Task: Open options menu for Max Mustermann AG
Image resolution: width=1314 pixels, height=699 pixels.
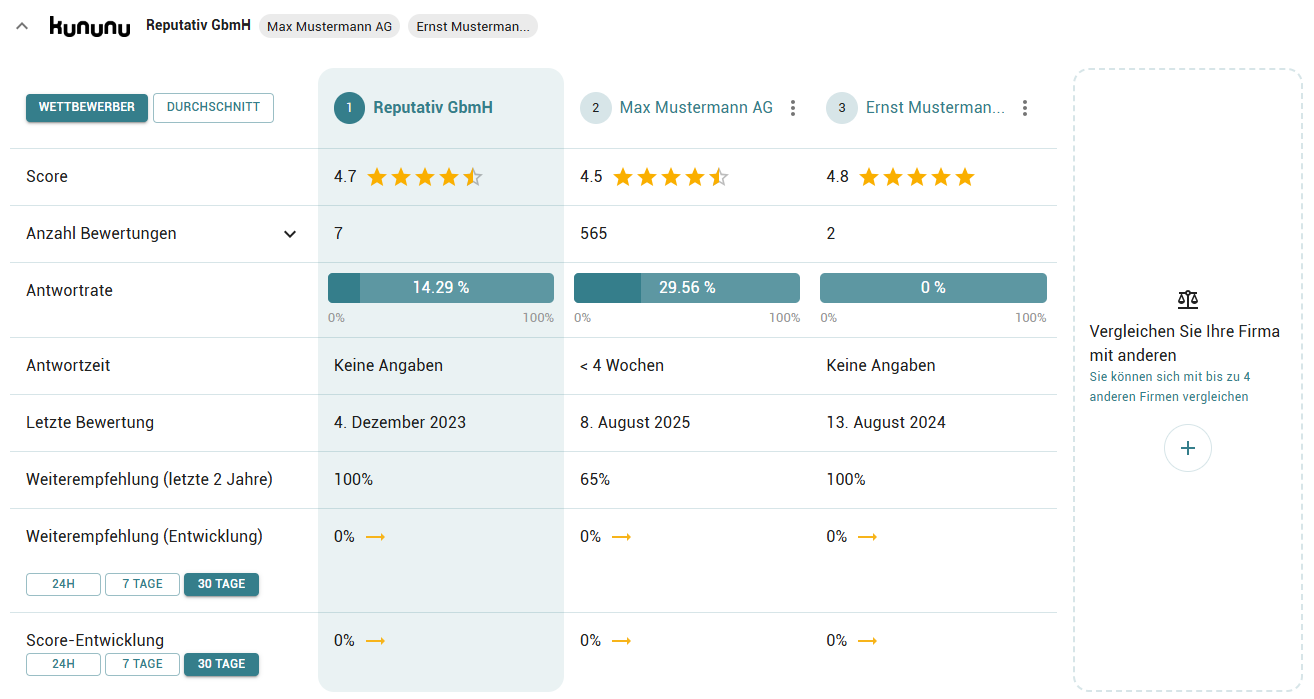Action: [x=793, y=108]
